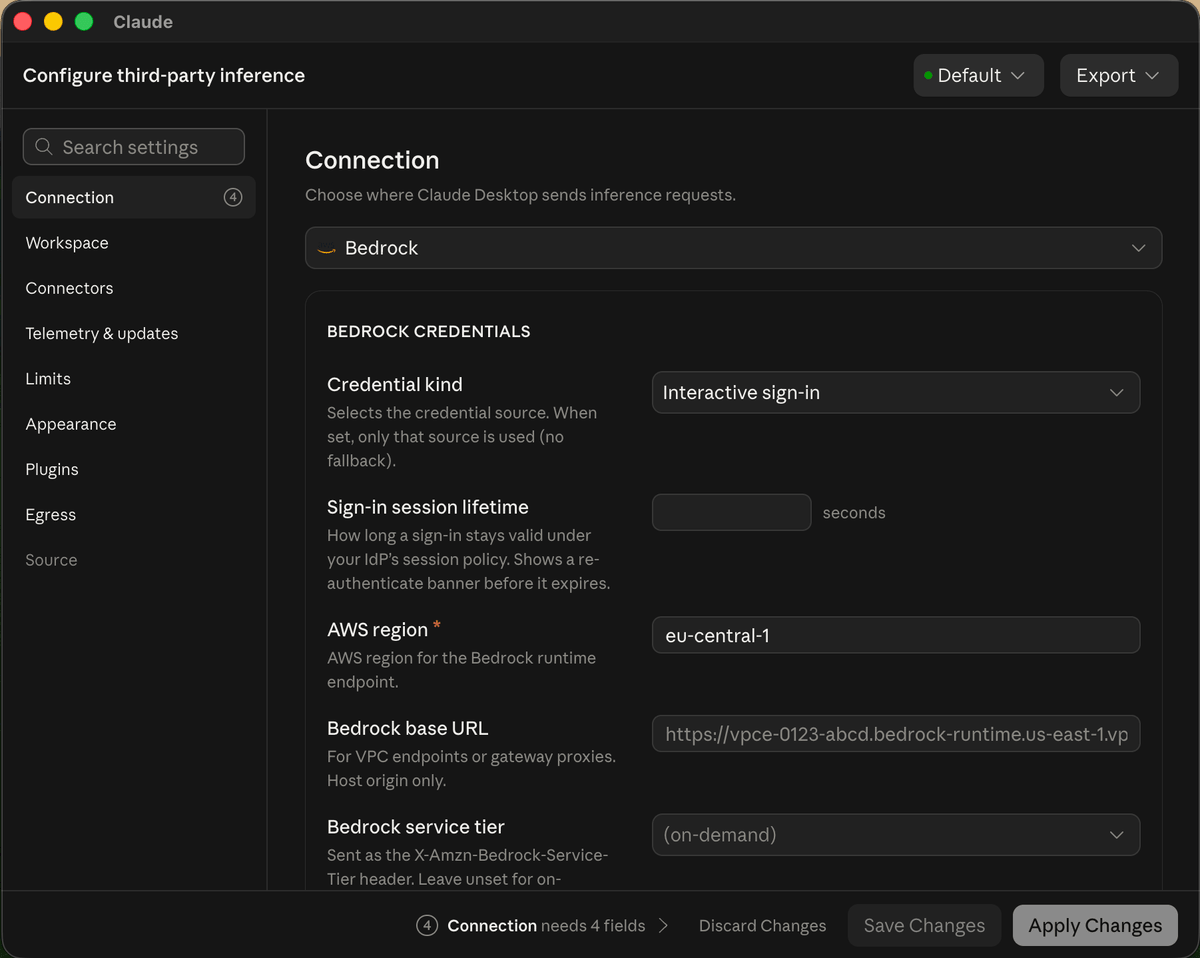1200x958 pixels.
Task: Click the AWS region label
Action: click(x=377, y=630)
